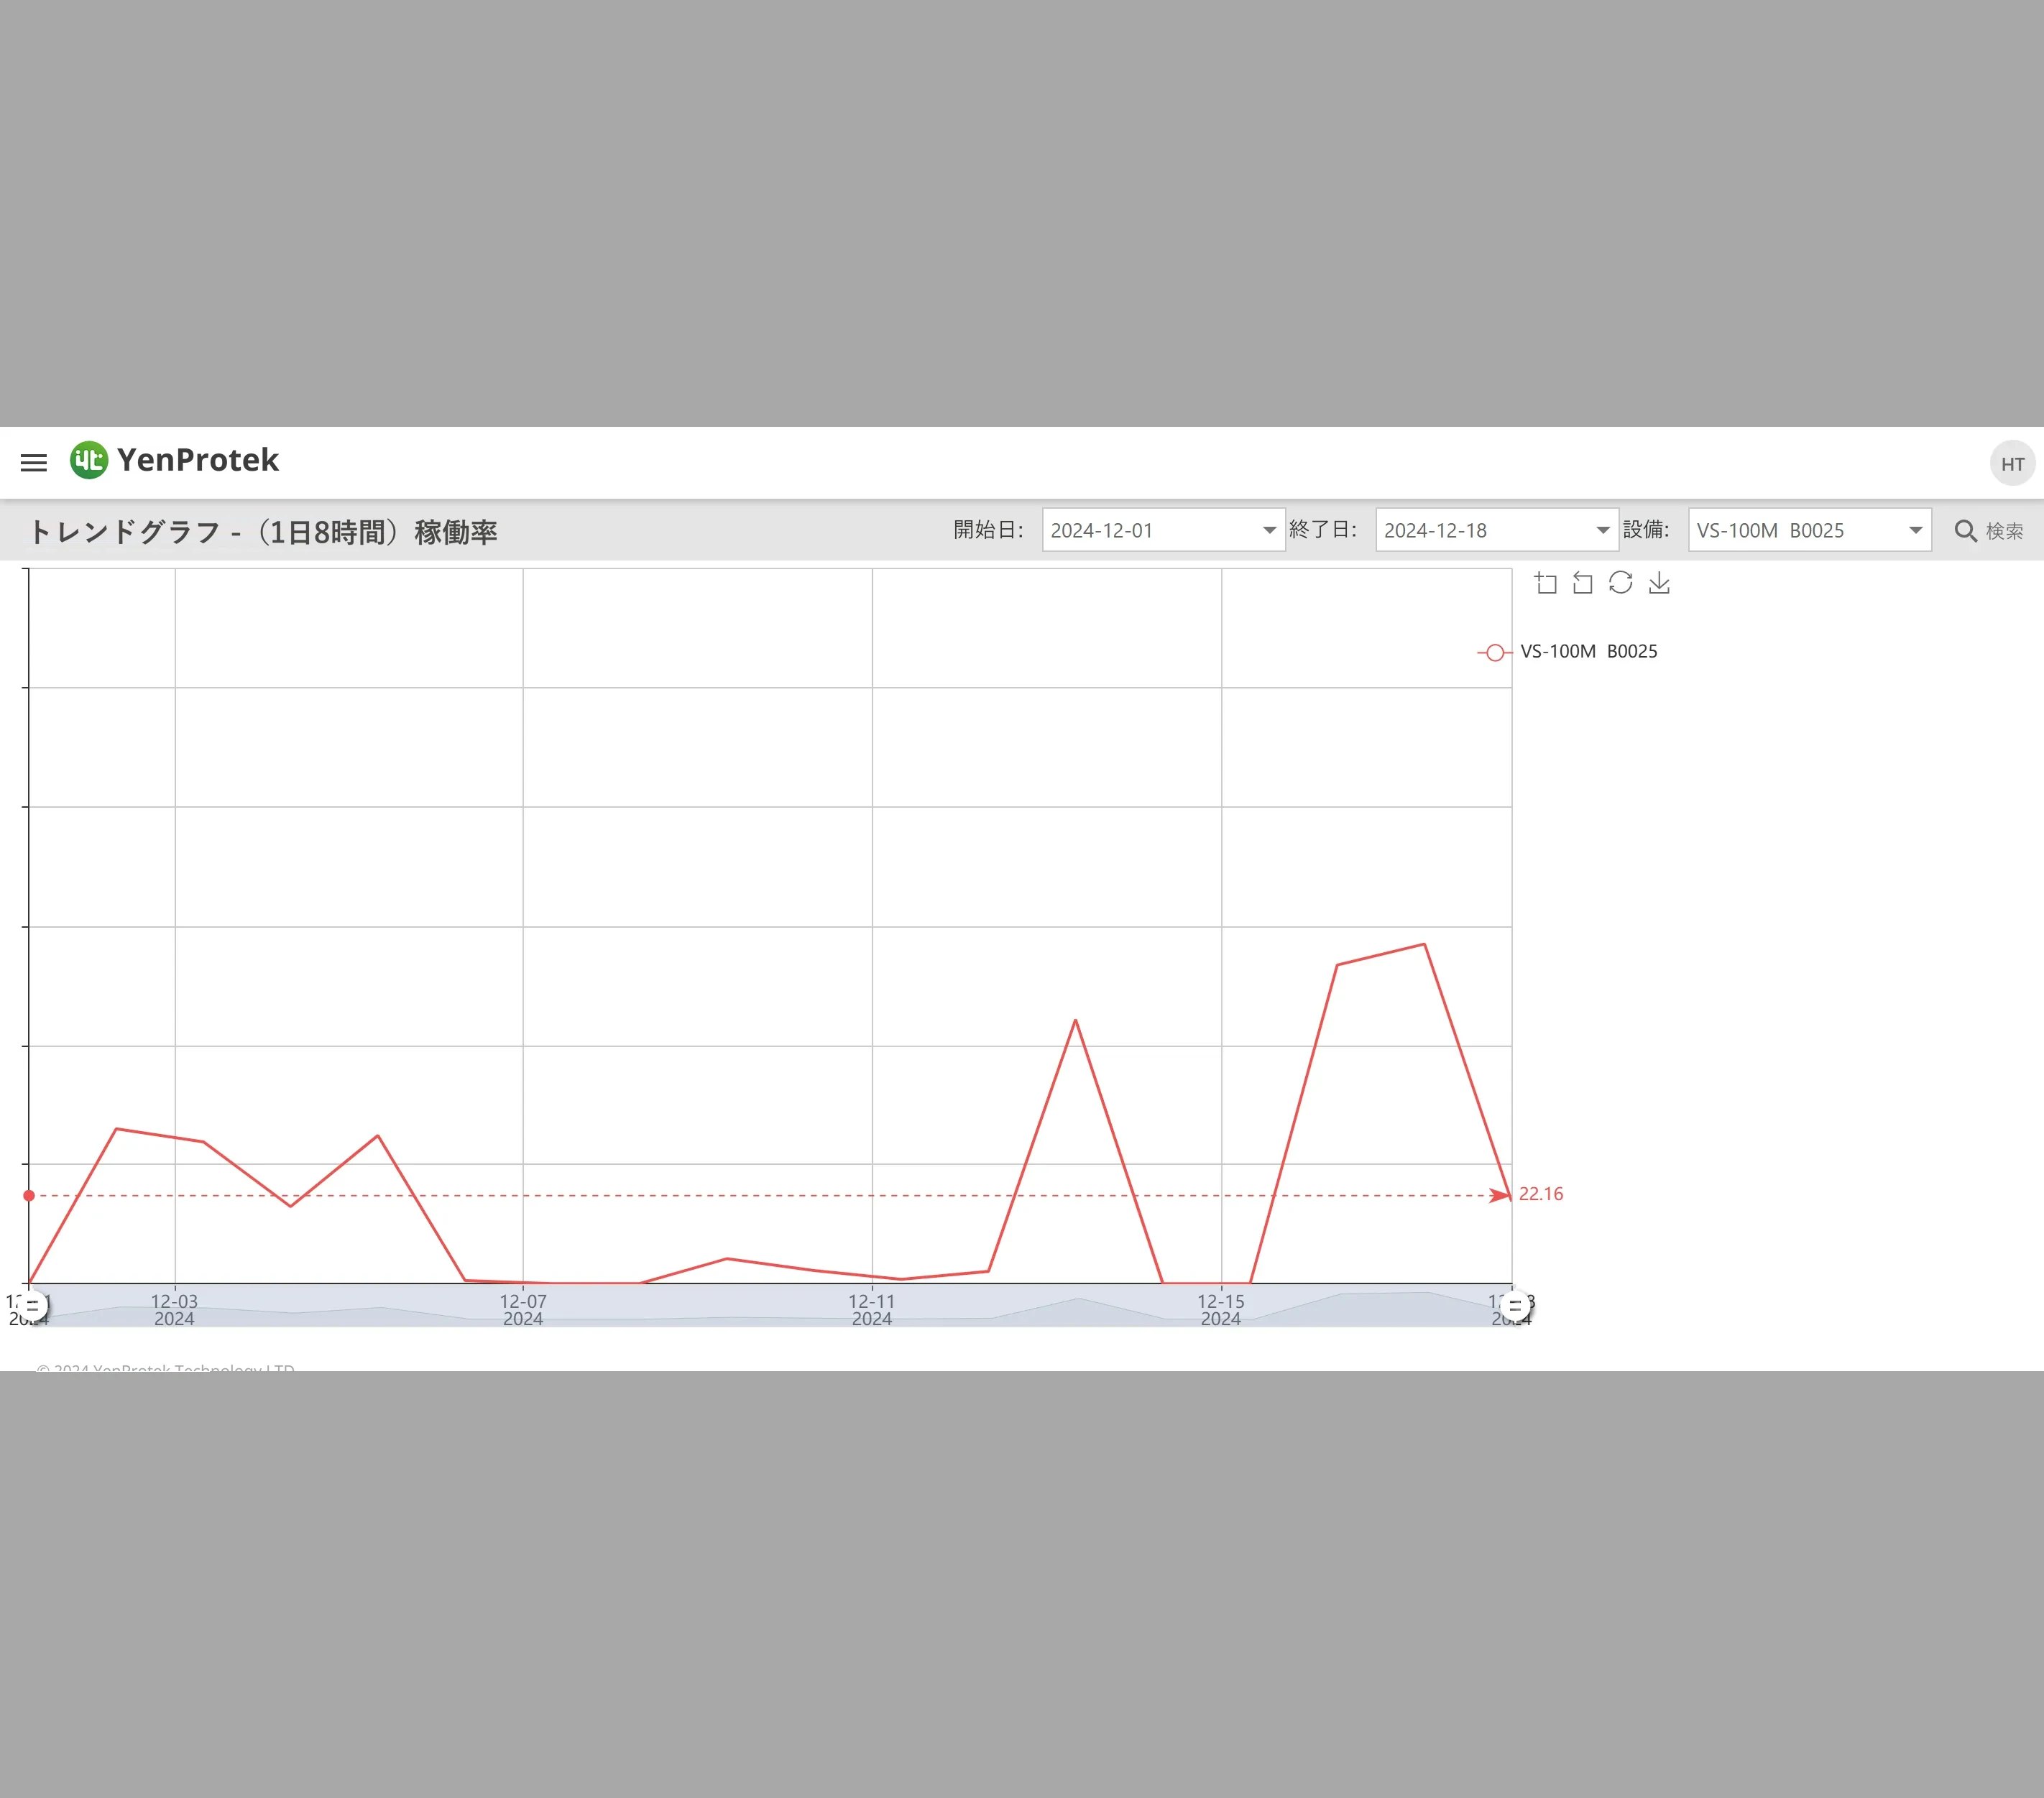Screen dimensions: 2044x1798
Task: Click the 12-15 2024 axis label
Action: point(1221,1310)
